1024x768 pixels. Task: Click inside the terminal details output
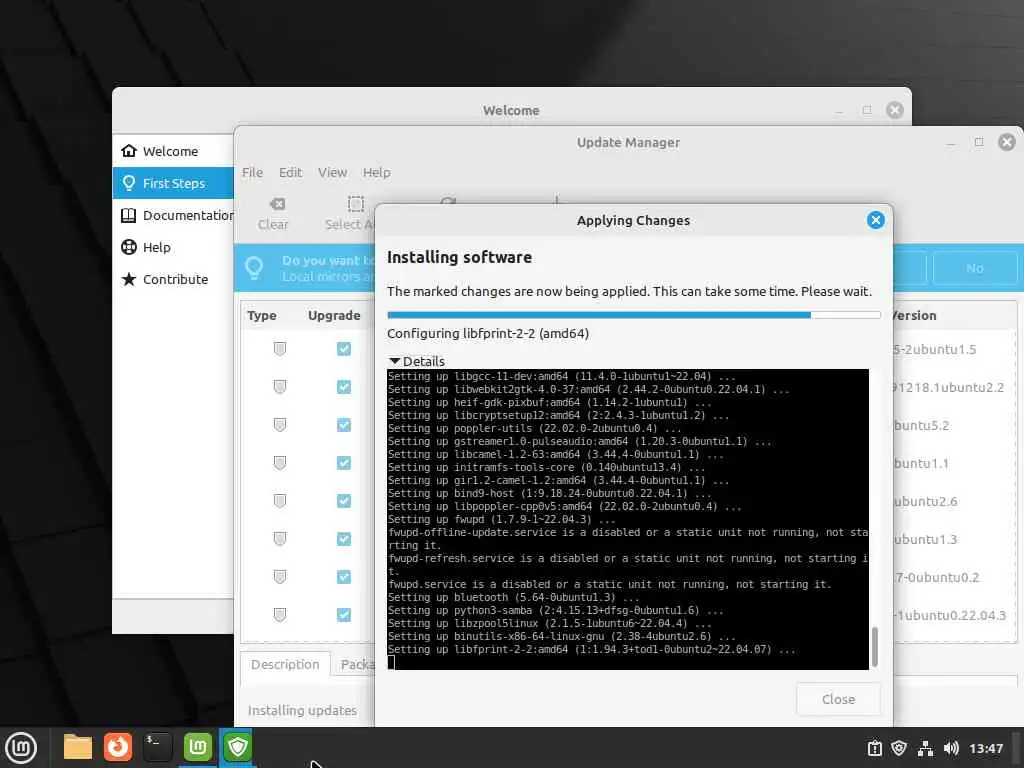(628, 519)
